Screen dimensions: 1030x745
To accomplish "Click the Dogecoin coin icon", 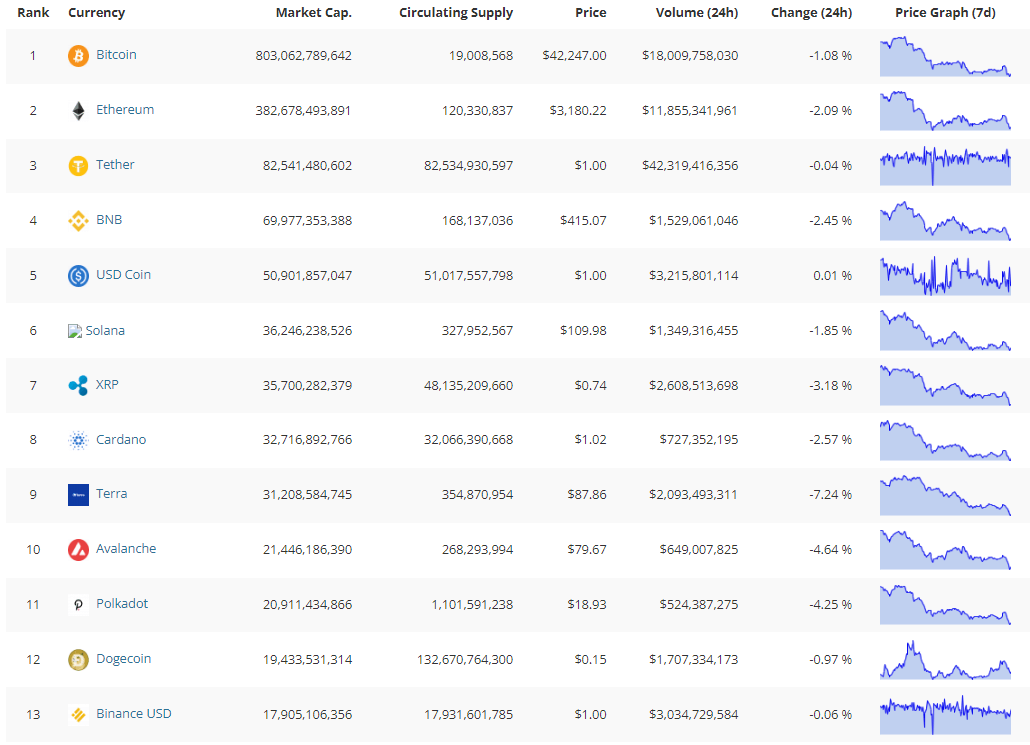I will pyautogui.click(x=78, y=660).
